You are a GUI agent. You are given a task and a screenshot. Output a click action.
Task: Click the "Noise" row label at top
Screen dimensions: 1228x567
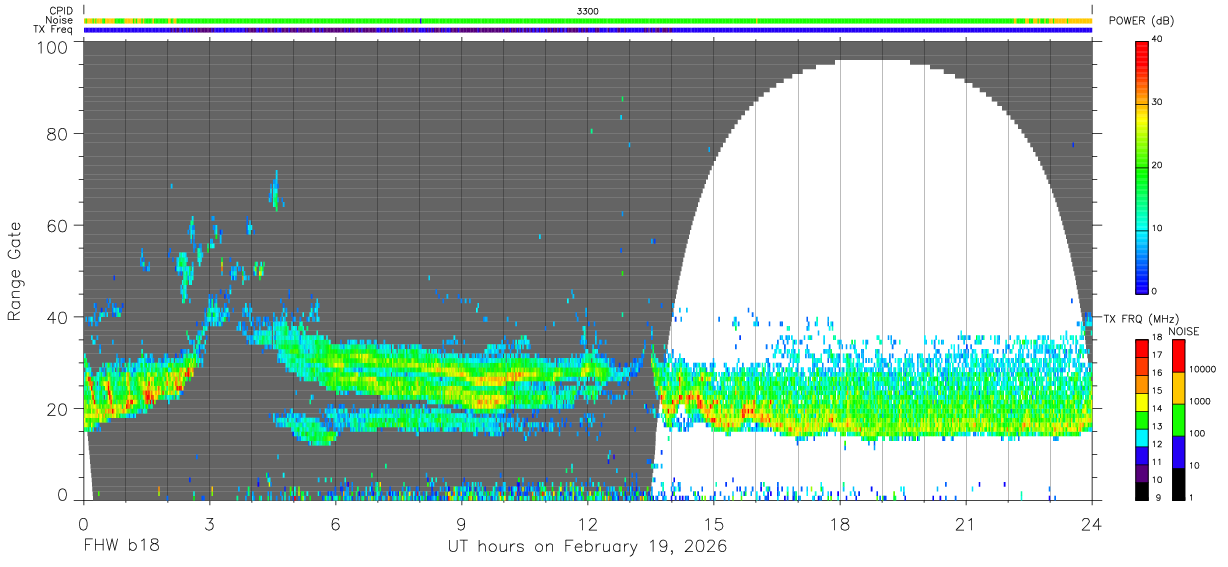60,20
